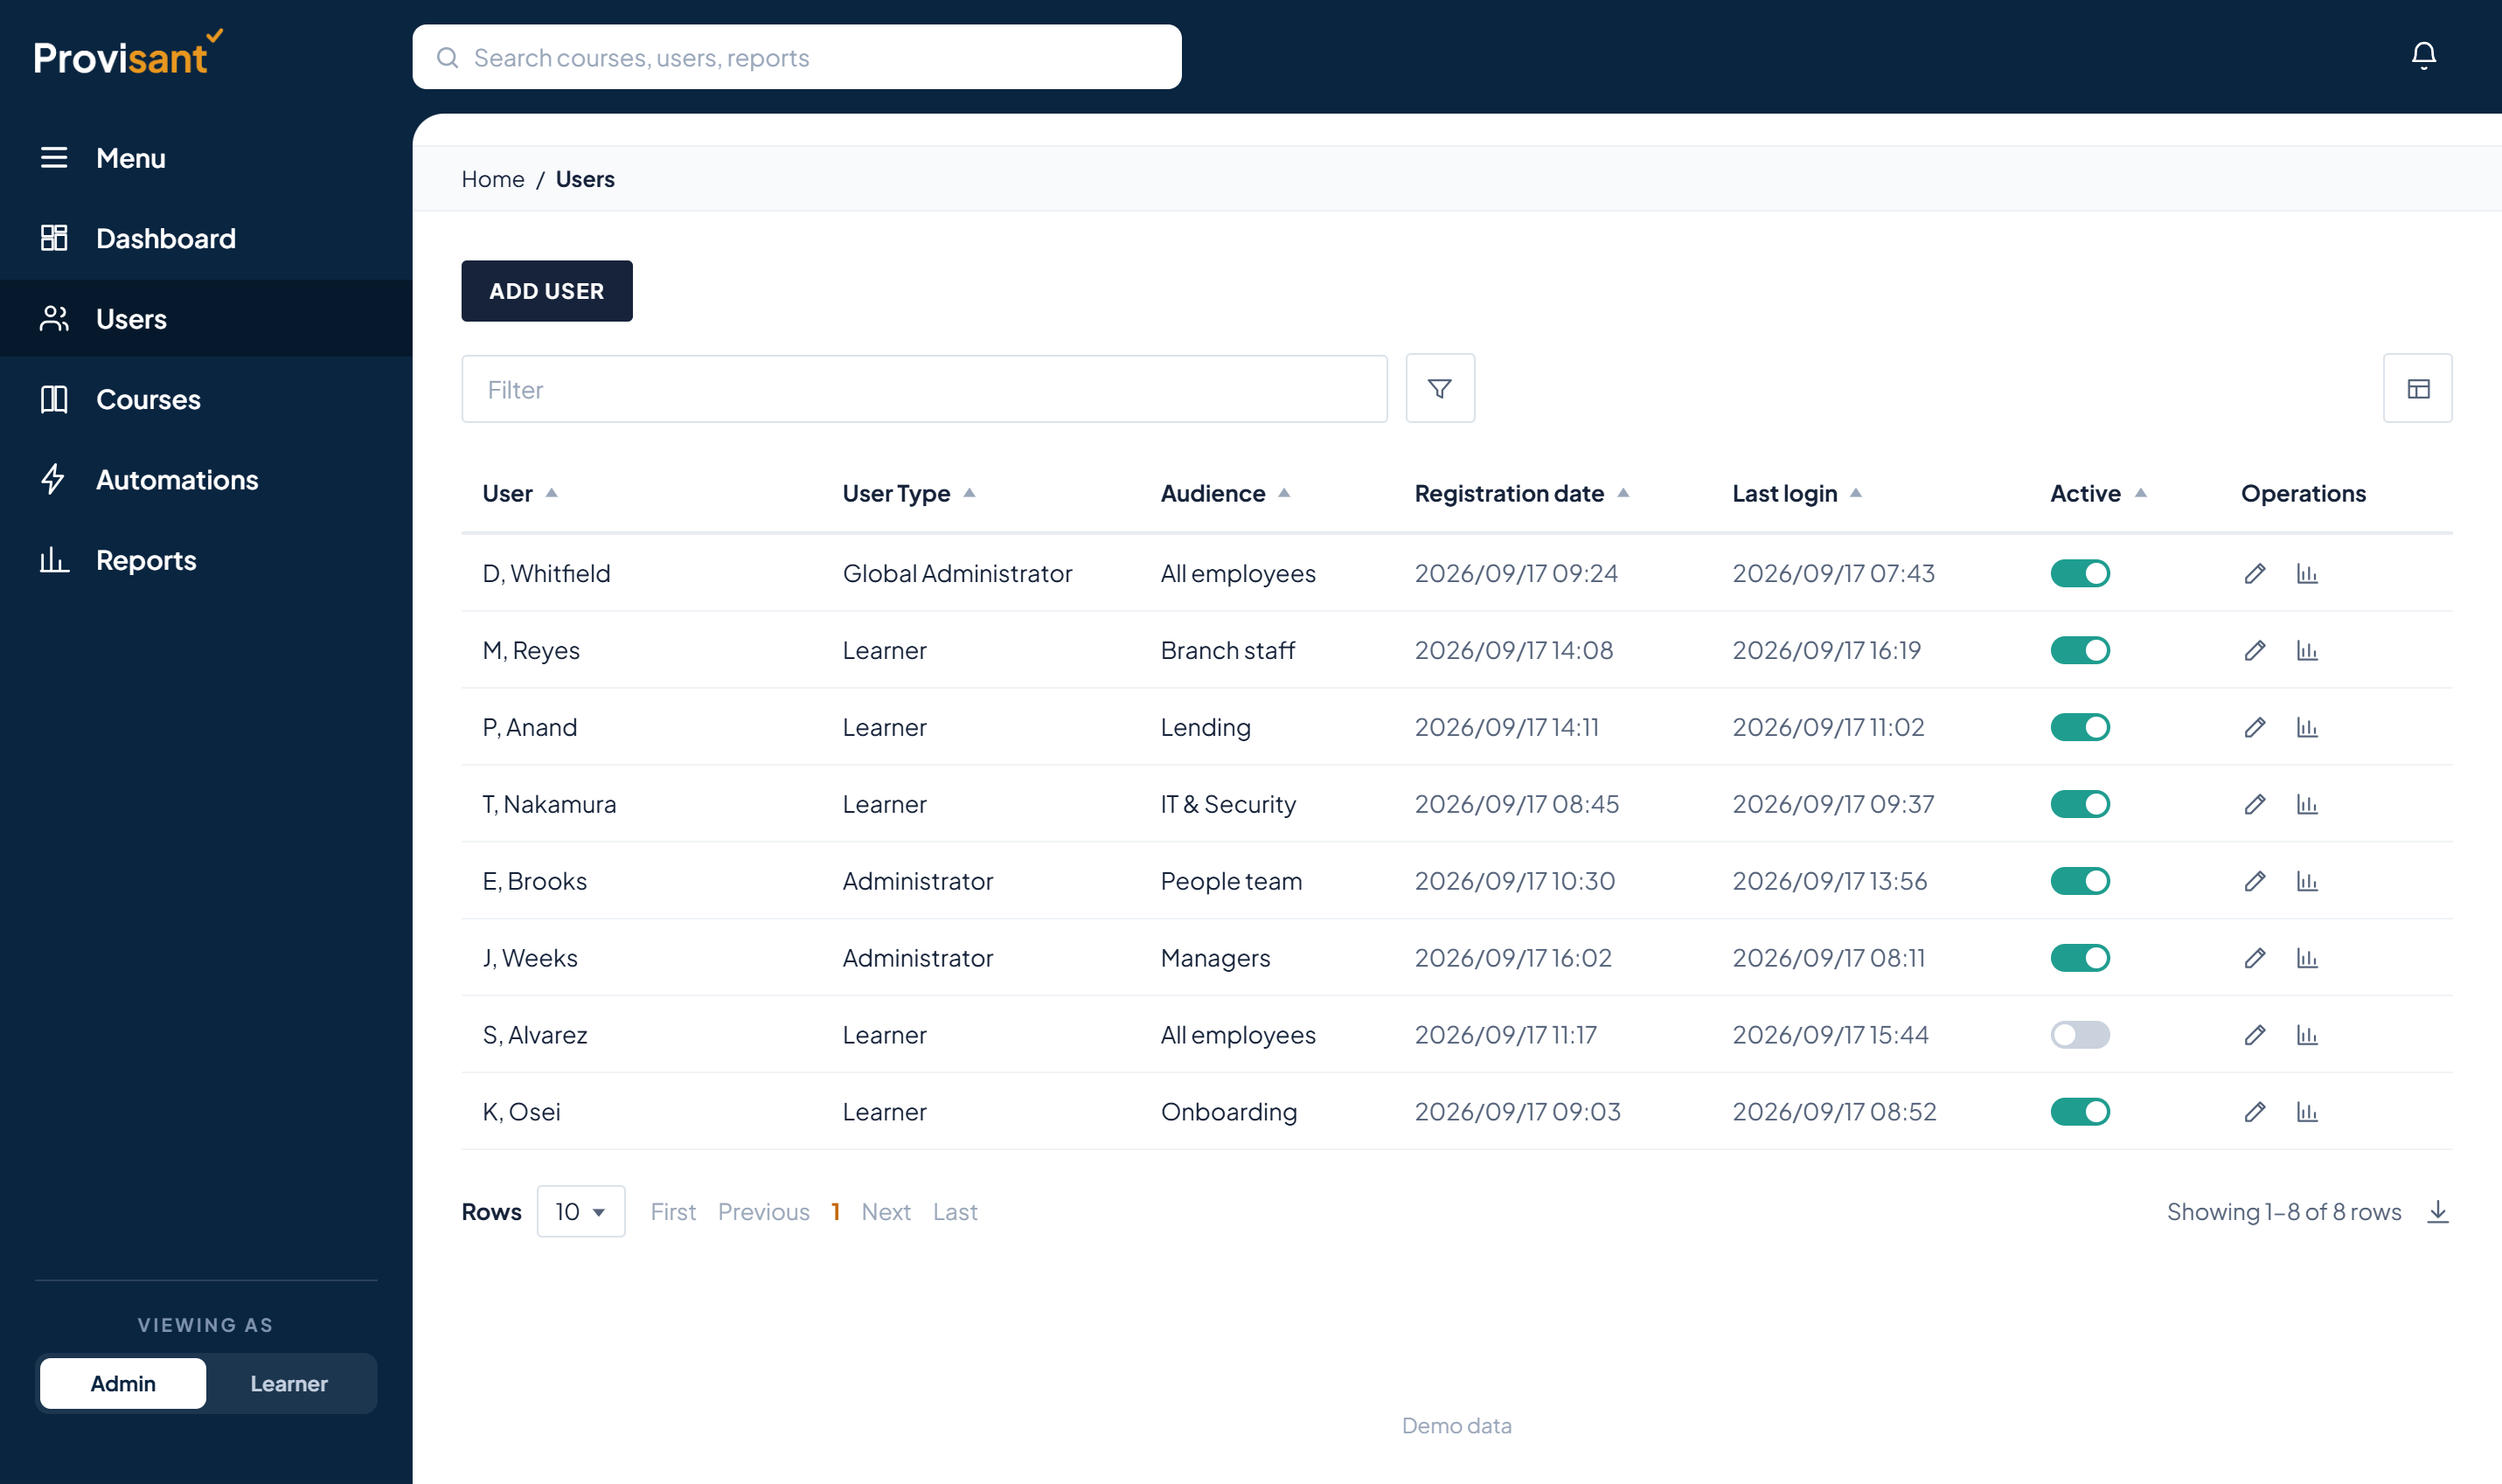Click the search magnifier icon
Image resolution: width=2502 pixels, height=1484 pixels.
pos(447,58)
